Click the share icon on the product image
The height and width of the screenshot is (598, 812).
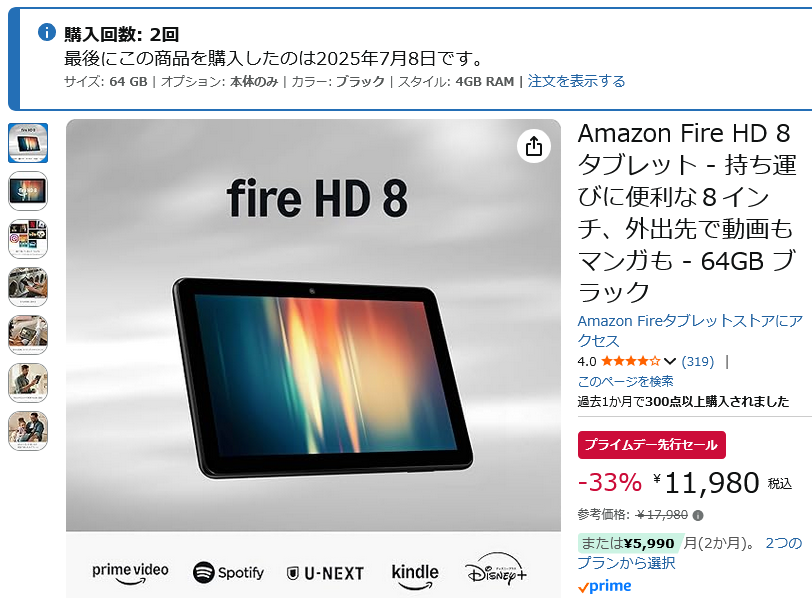pyautogui.click(x=533, y=146)
